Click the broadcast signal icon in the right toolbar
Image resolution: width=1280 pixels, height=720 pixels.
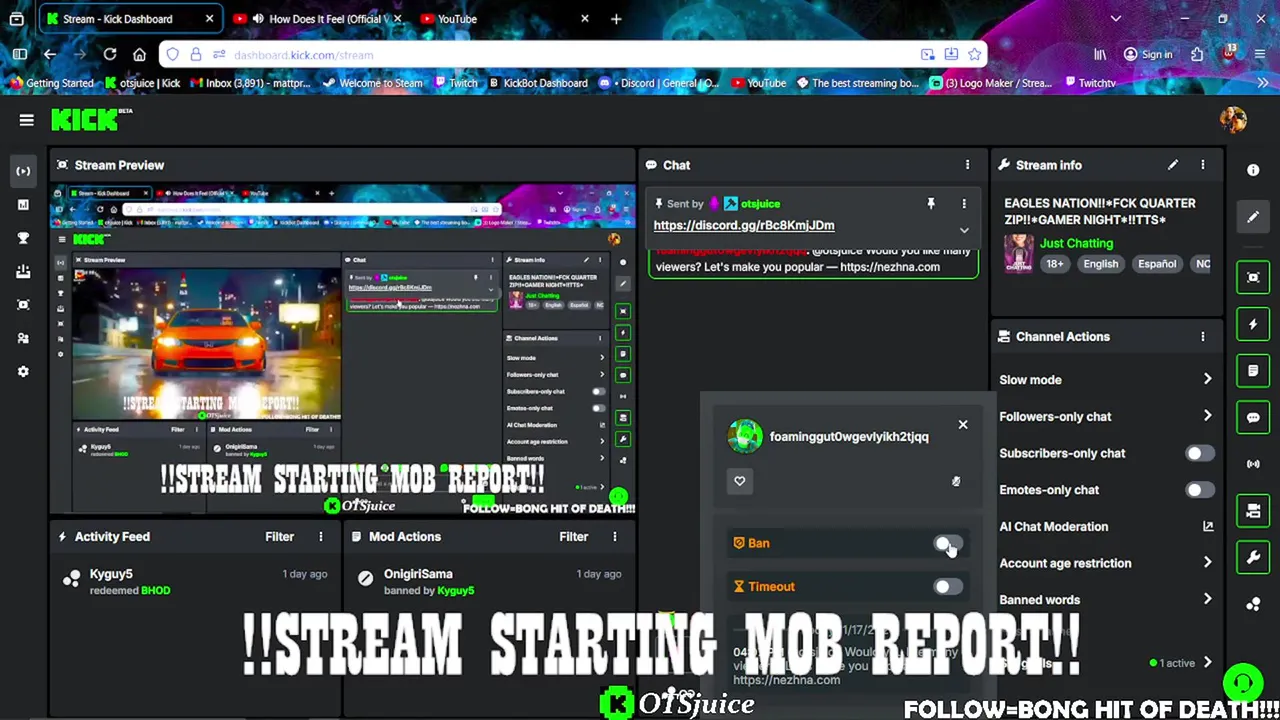point(1253,464)
